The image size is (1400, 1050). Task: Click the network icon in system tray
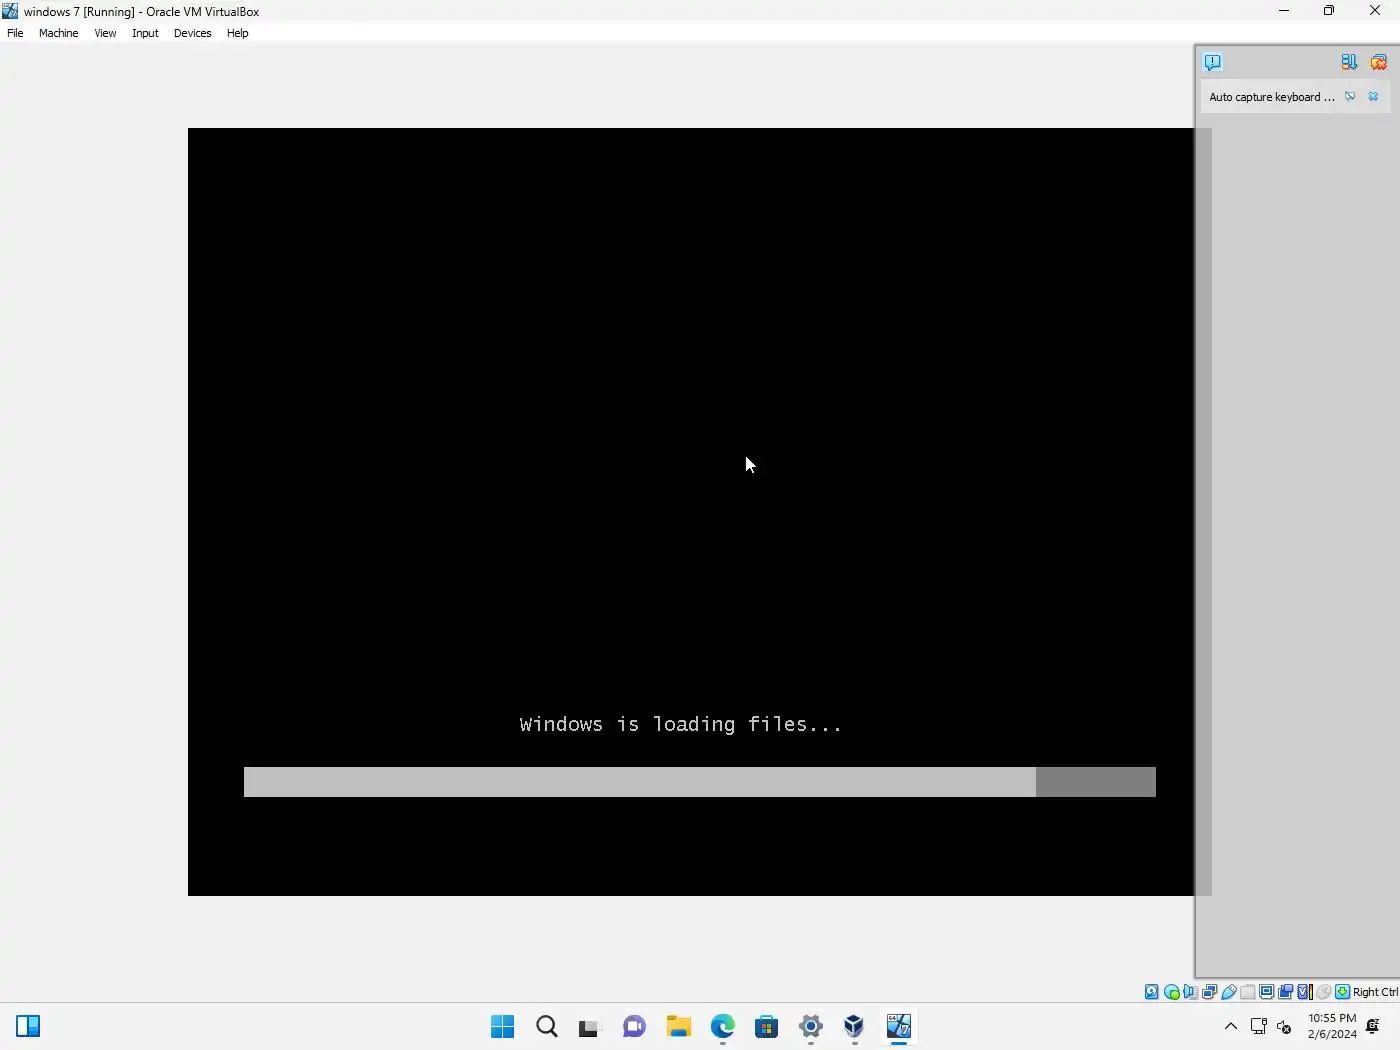click(x=1258, y=1026)
